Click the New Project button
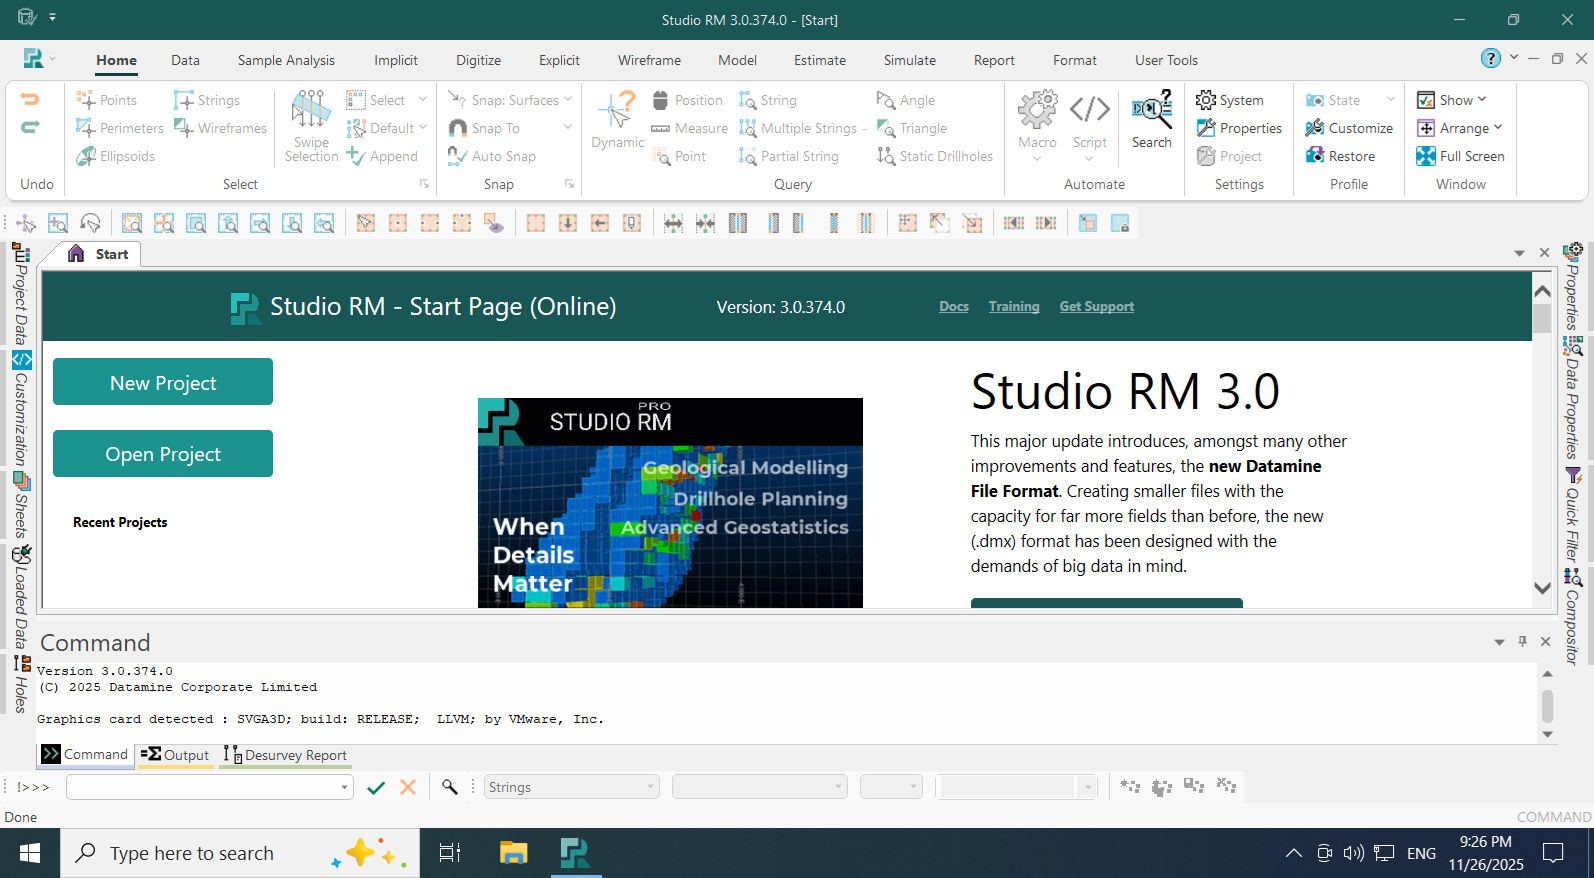The image size is (1594, 878). pos(163,382)
